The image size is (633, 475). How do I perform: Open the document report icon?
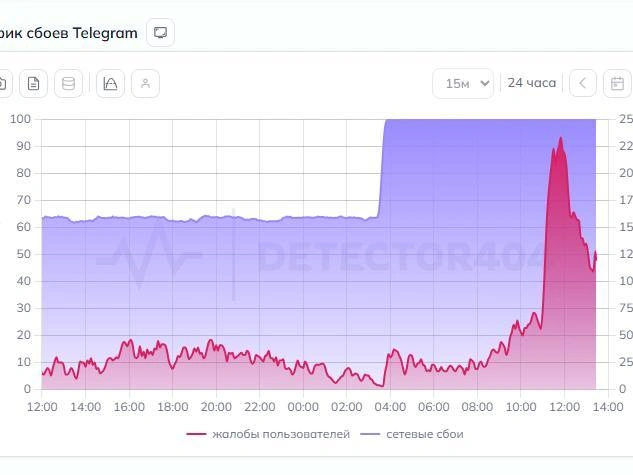(x=34, y=84)
